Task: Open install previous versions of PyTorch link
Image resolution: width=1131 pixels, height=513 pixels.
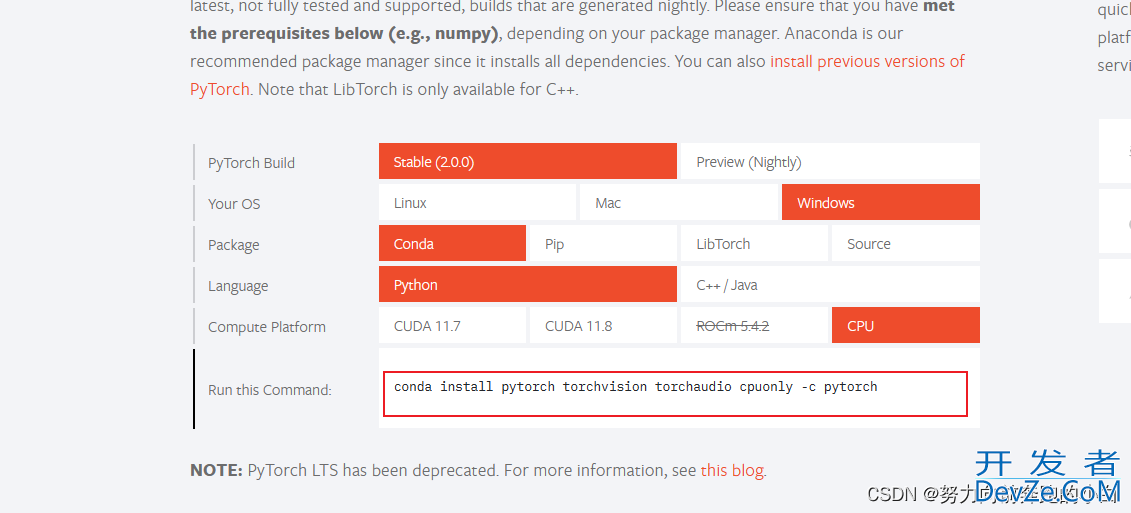Action: [x=577, y=75]
